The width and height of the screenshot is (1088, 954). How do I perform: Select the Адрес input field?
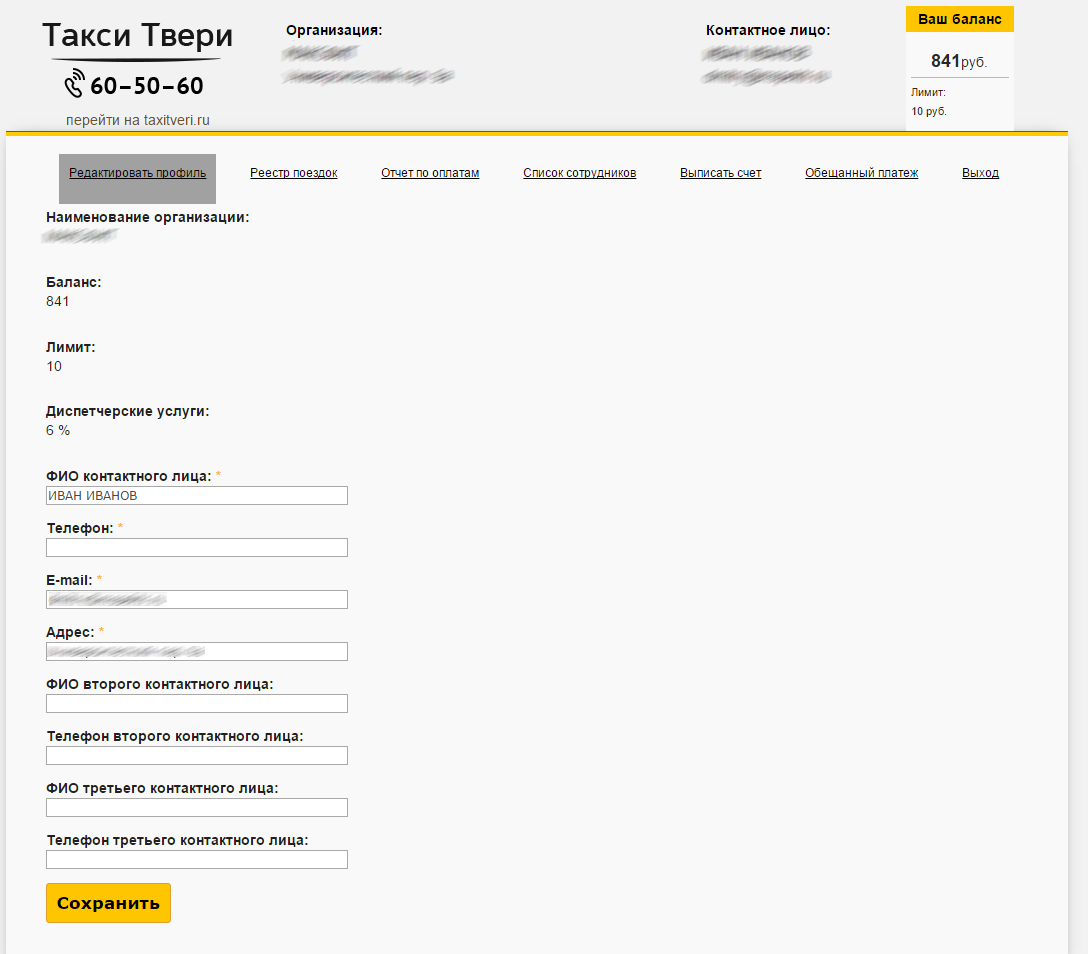197,651
